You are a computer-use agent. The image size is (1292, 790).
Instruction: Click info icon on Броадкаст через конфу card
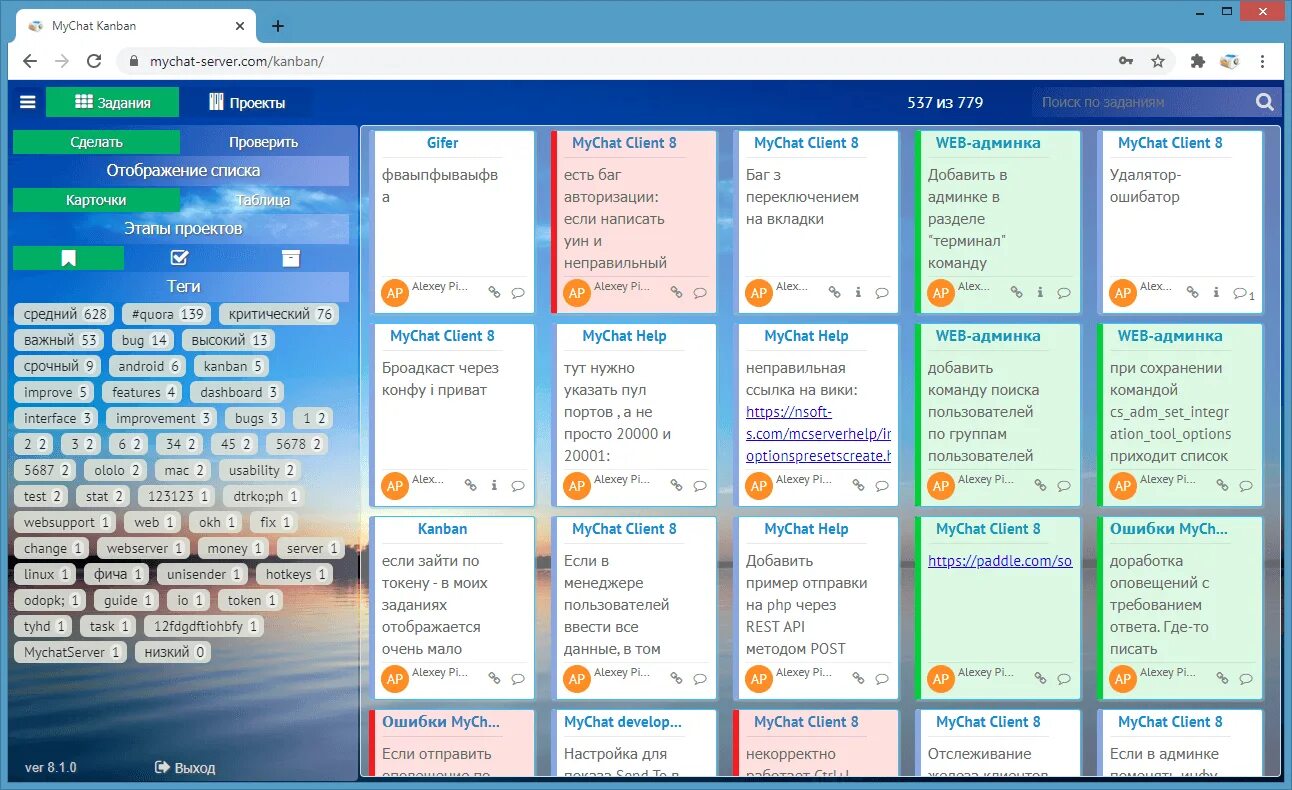pos(494,486)
